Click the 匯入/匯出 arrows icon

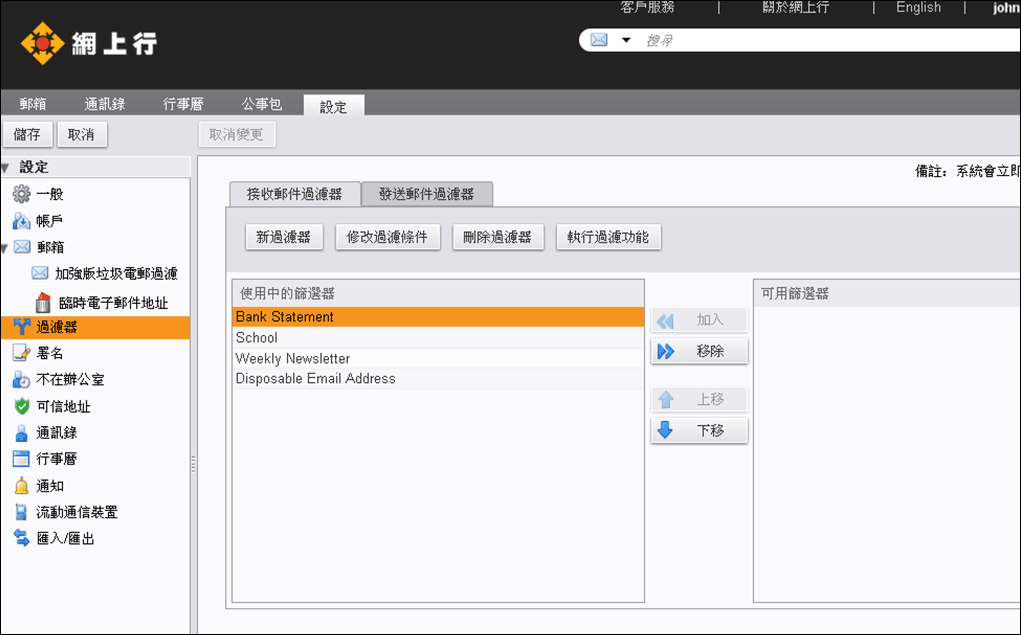(21, 538)
